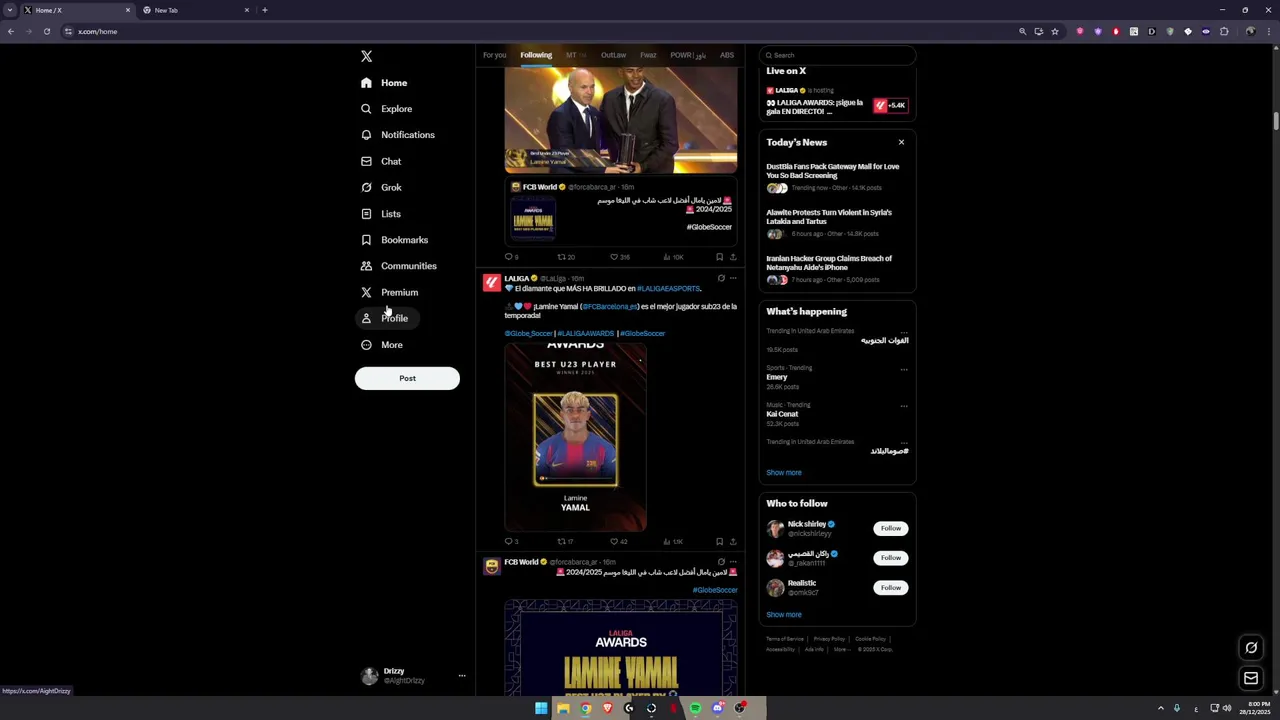Open Cookie Policy footer link

click(x=870, y=639)
